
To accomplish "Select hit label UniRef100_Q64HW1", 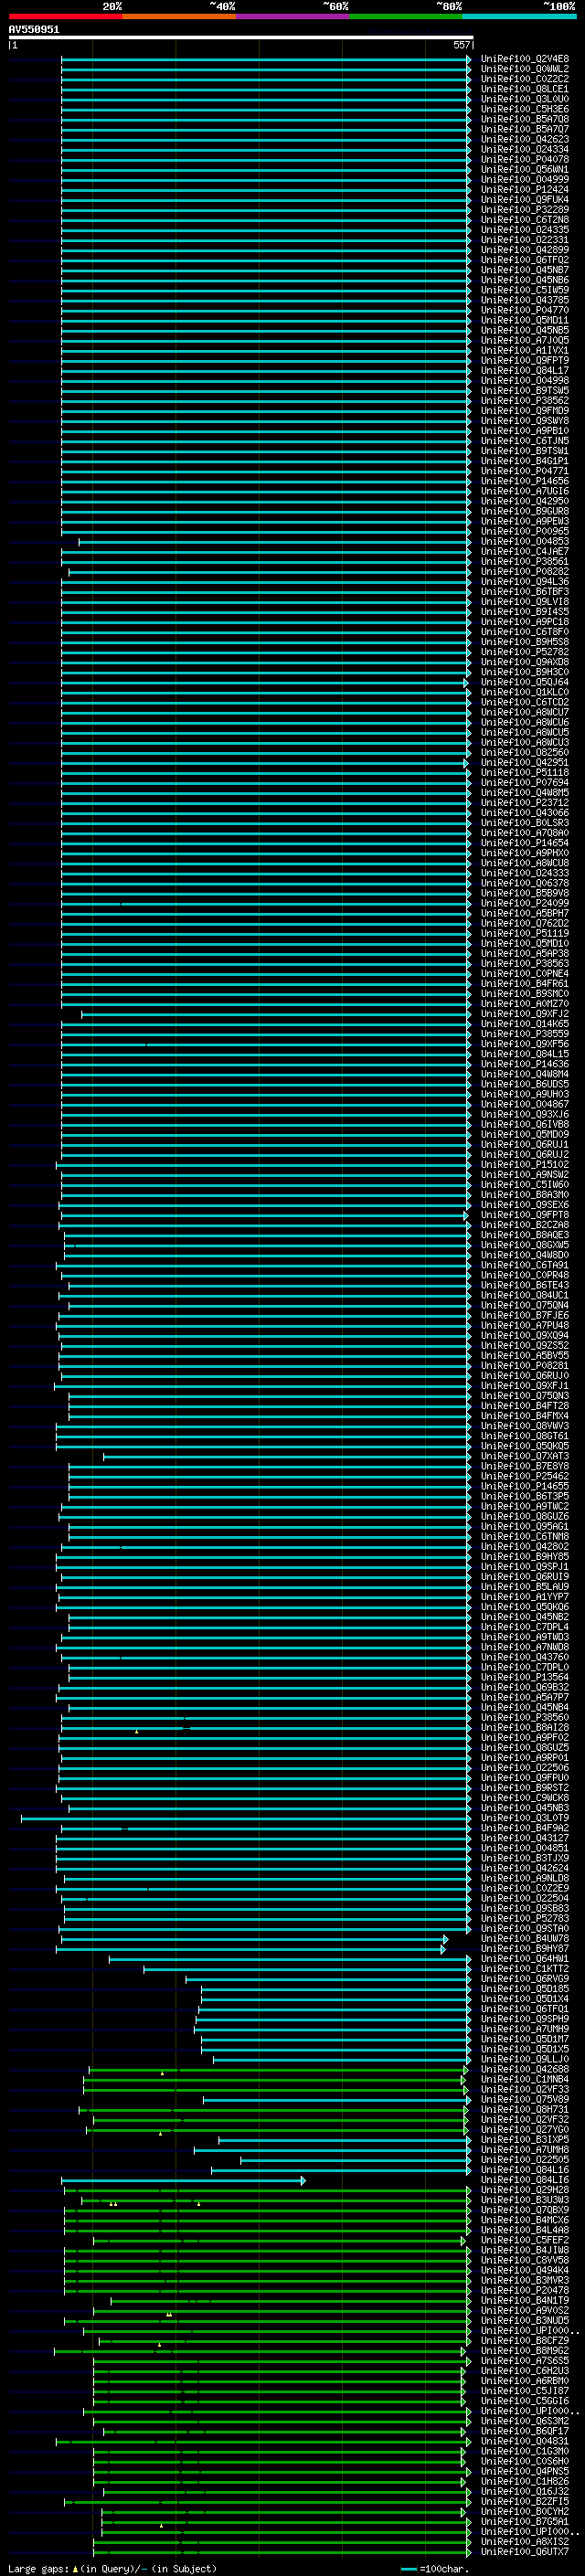I will click(x=524, y=1958).
